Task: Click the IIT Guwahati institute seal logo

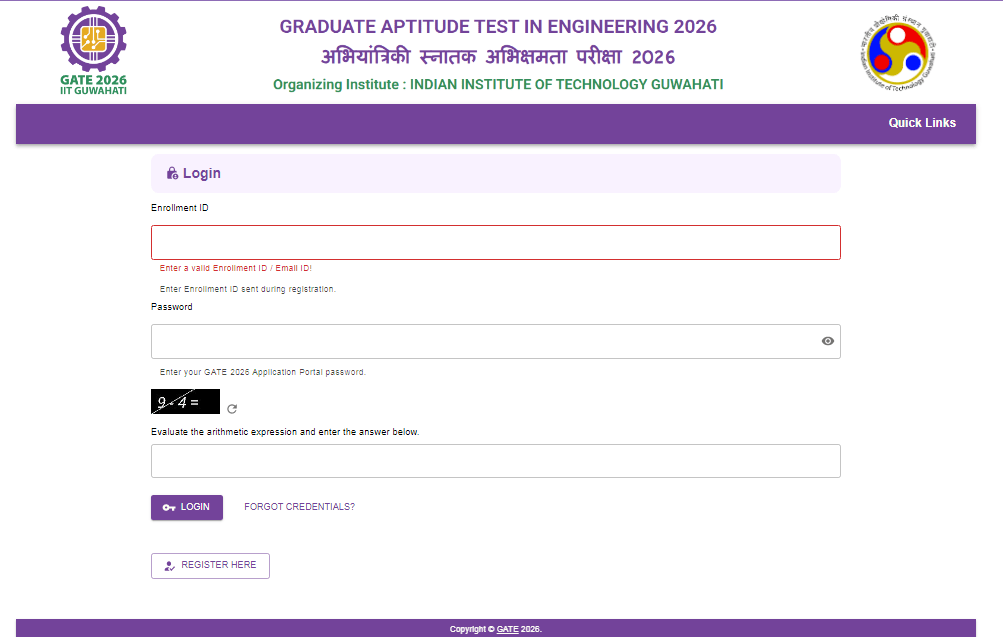Action: (898, 50)
